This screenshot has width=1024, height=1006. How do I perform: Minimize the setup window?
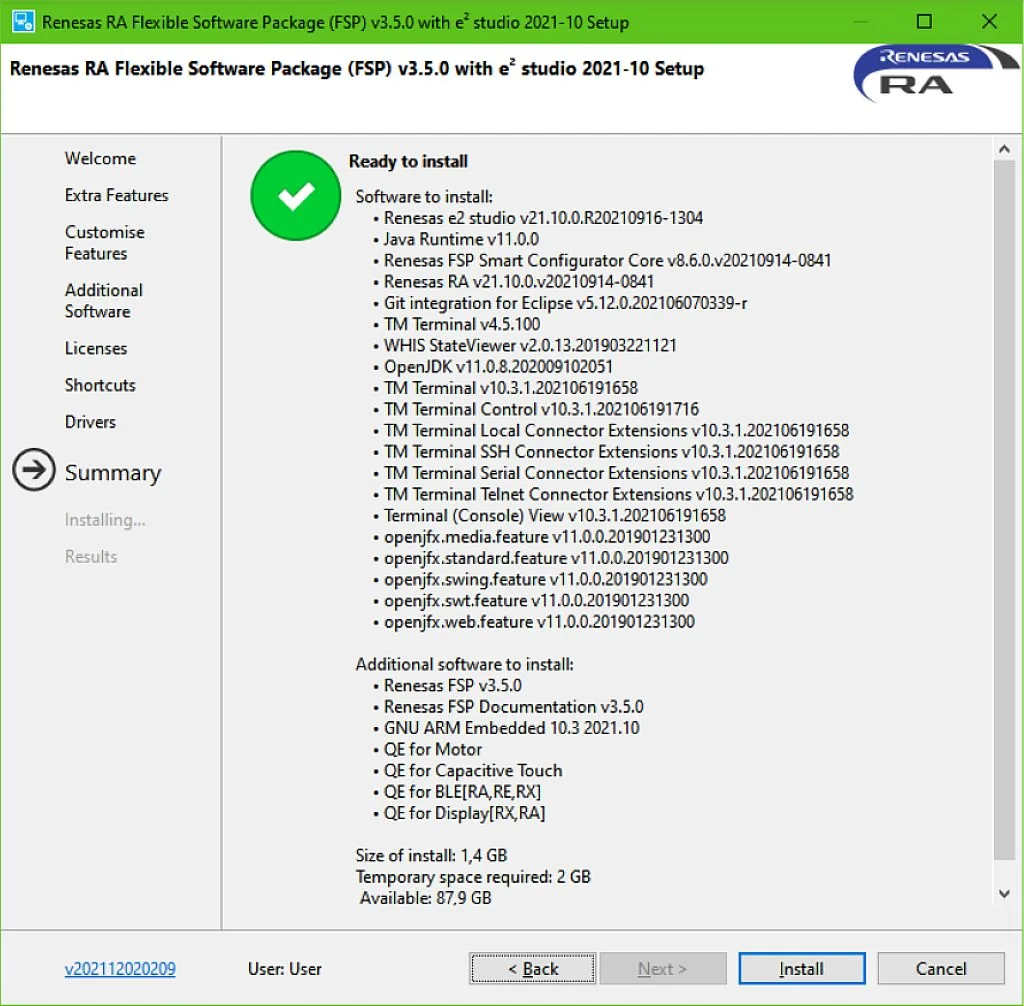pos(858,22)
